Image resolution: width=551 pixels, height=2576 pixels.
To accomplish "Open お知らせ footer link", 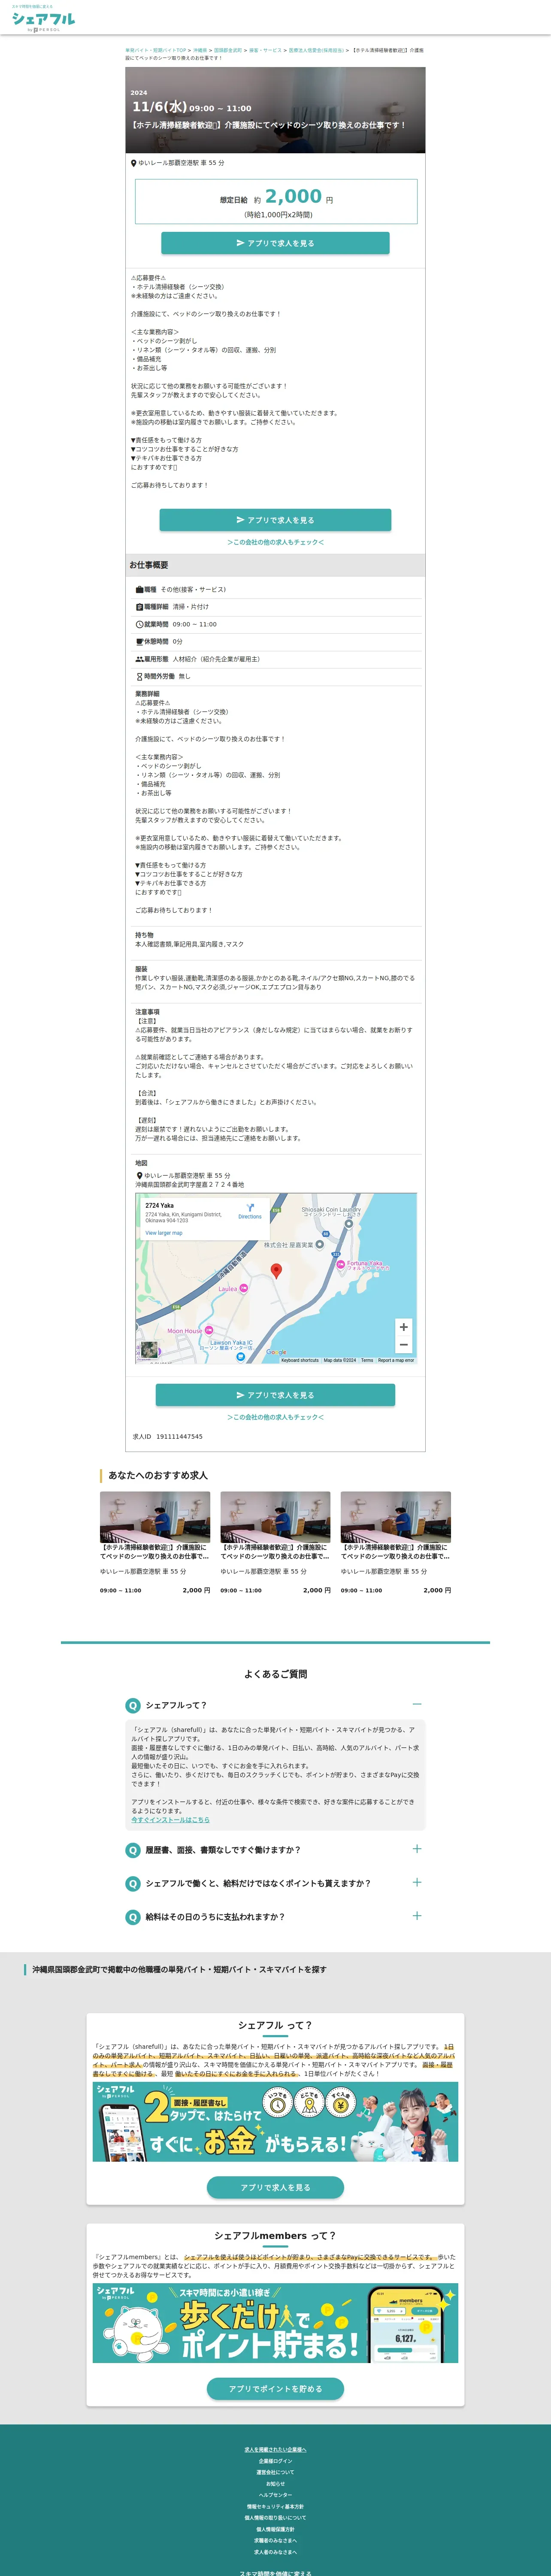I will click(x=275, y=2484).
